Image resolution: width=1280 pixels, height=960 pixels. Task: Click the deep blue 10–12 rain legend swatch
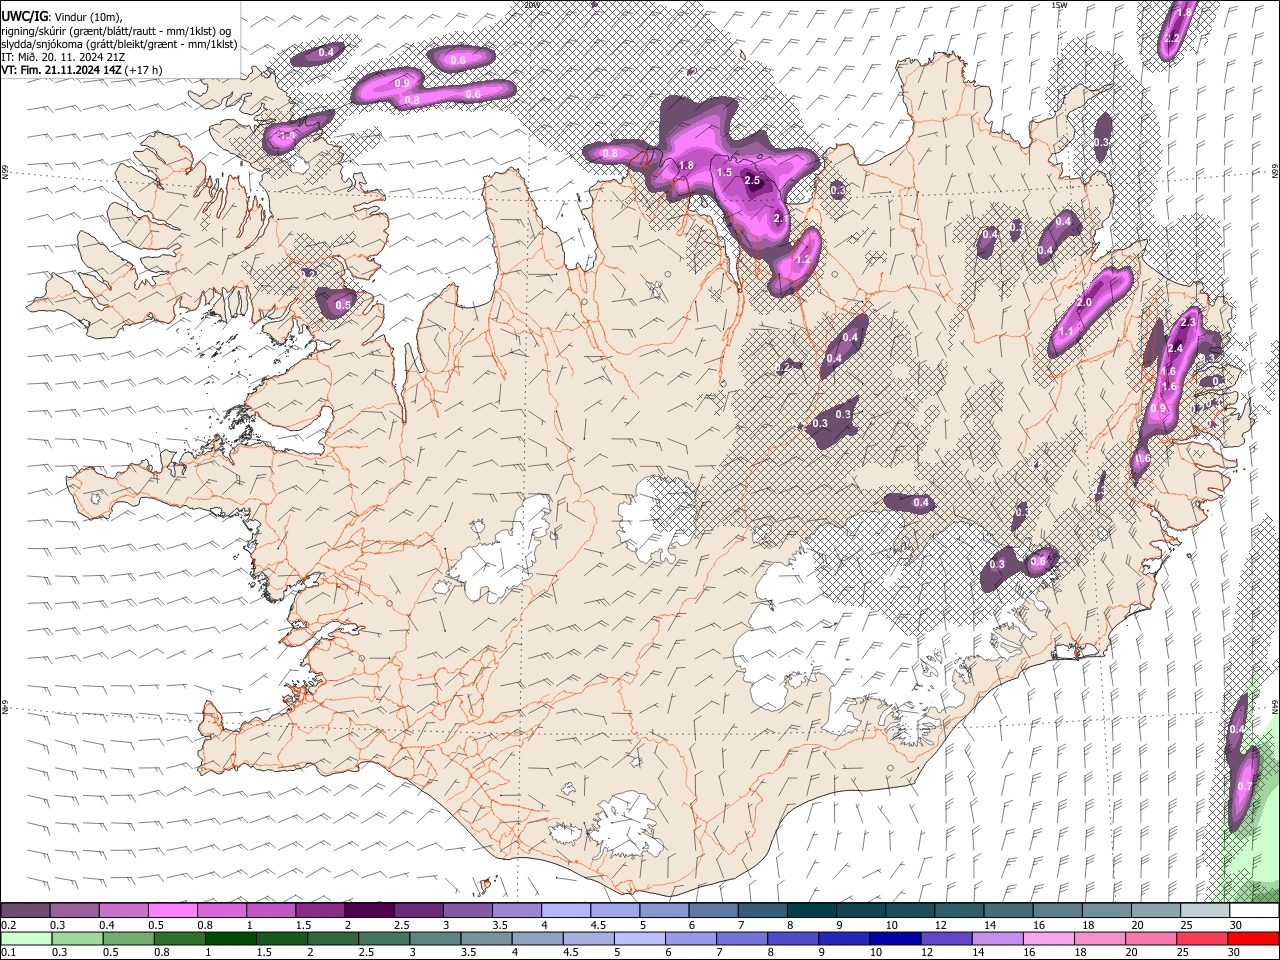click(x=894, y=938)
